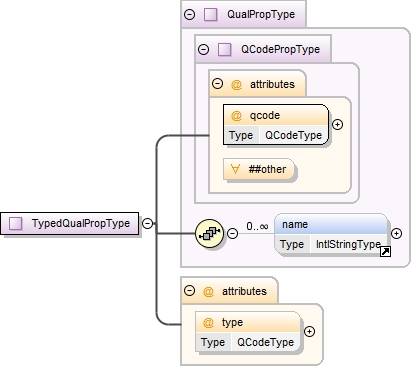Click the TypedQualPropType square icon
The width and height of the screenshot is (412, 367).
[15, 223]
